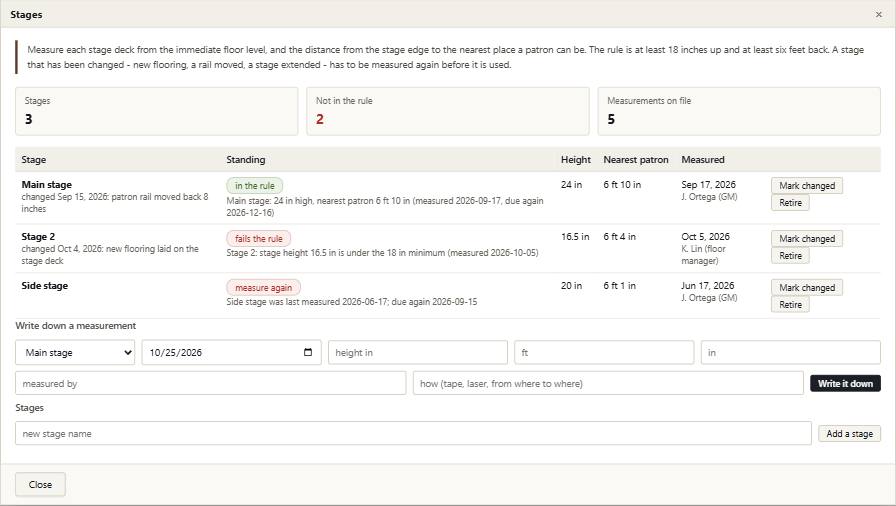
Task: Click the Height column header
Action: (575, 160)
